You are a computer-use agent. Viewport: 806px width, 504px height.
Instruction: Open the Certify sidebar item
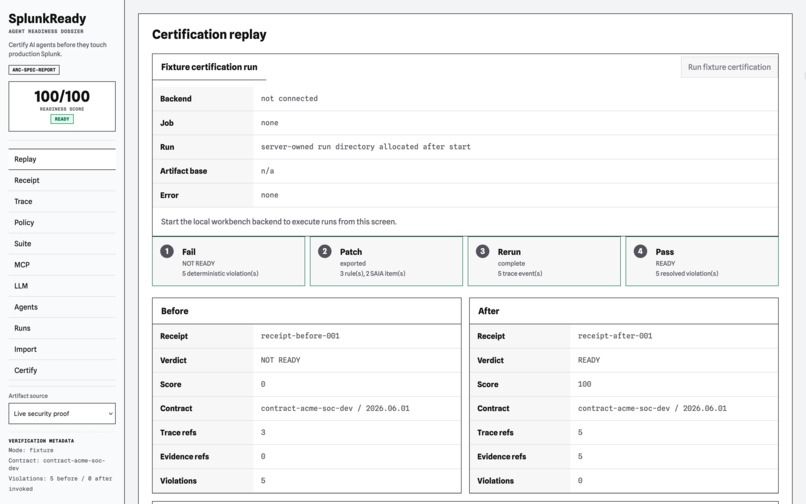point(62,370)
